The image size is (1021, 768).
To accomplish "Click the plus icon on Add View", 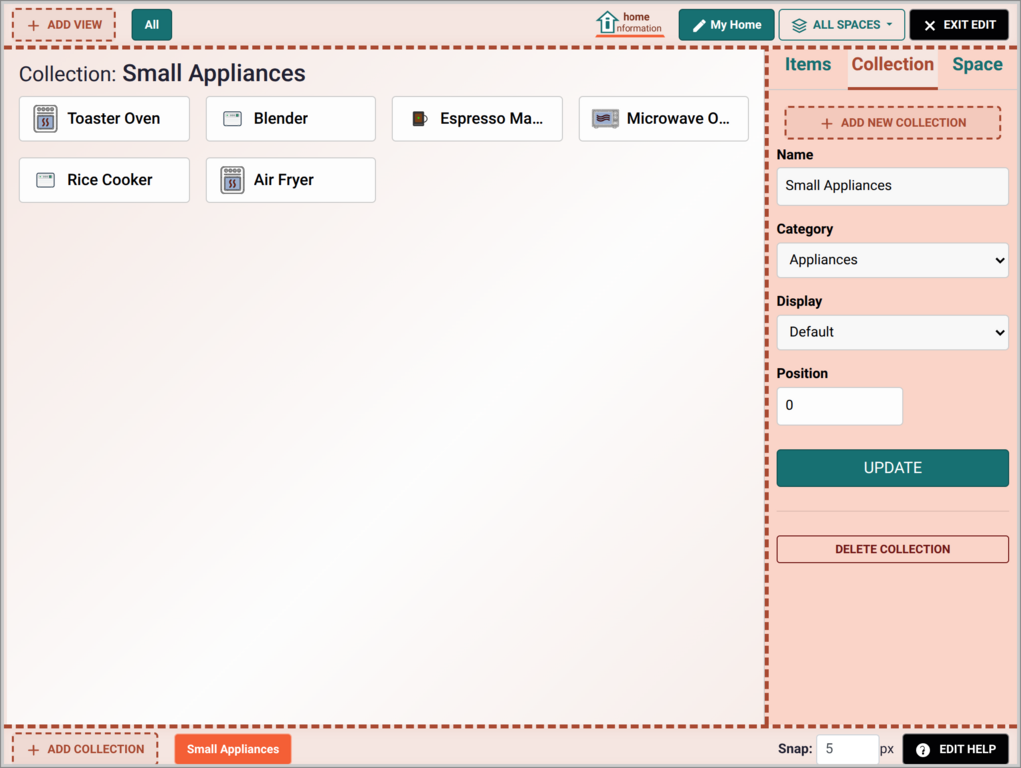I will (33, 25).
